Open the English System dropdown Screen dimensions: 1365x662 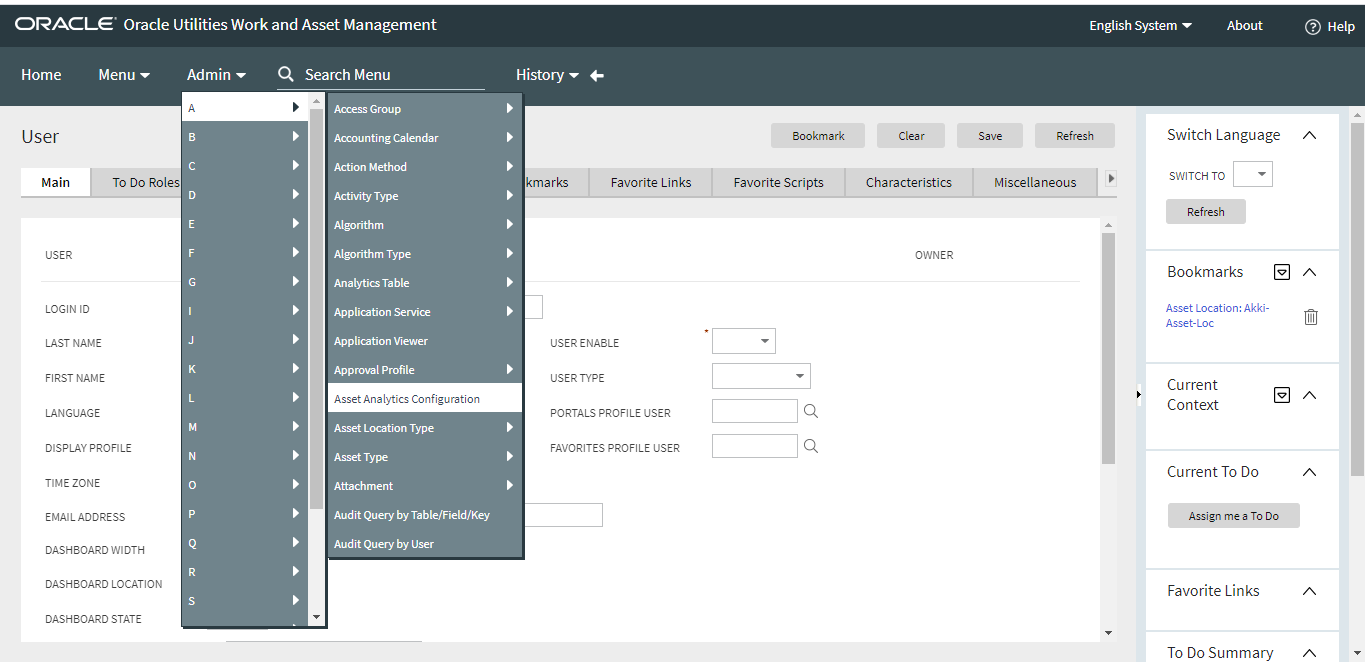coord(1139,25)
